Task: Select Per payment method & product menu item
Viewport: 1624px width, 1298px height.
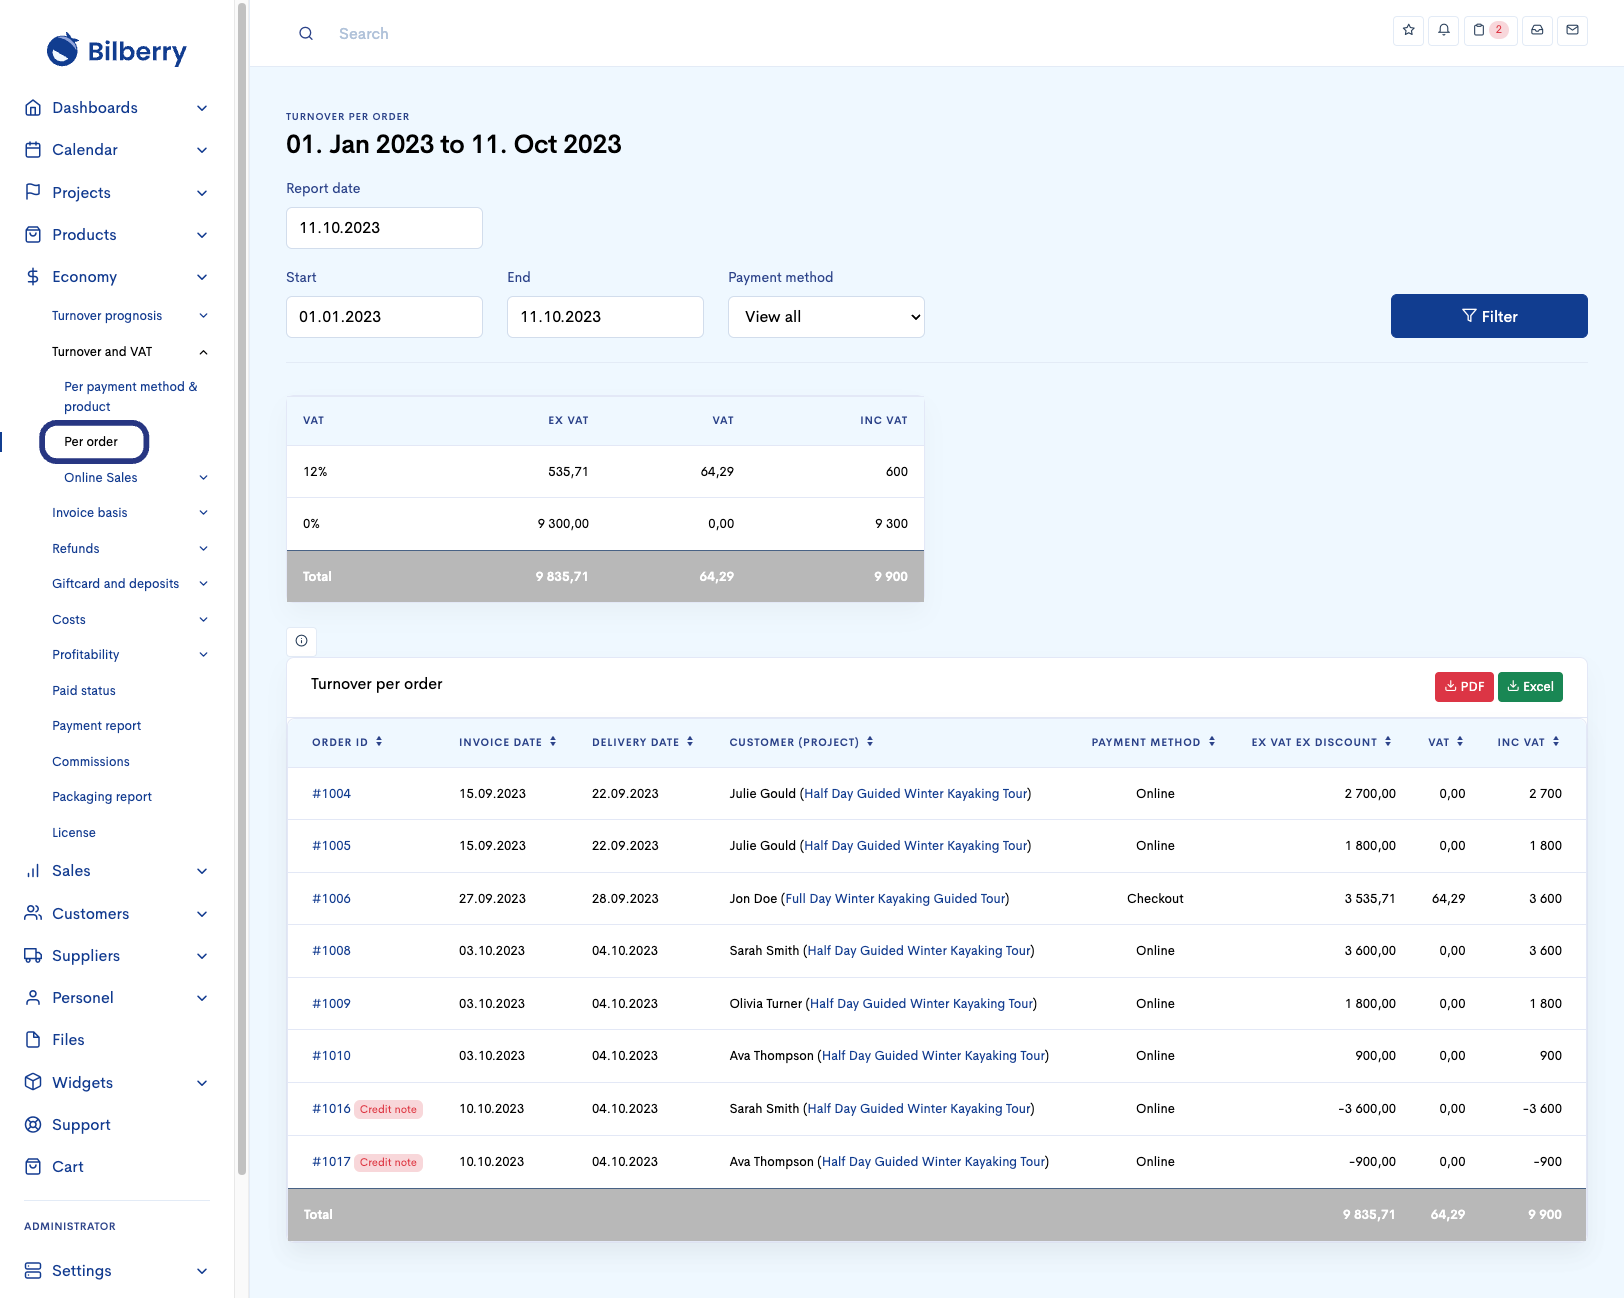Action: click(x=130, y=397)
